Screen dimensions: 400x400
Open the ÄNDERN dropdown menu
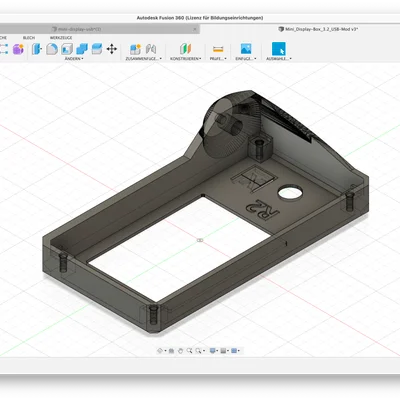74,59
